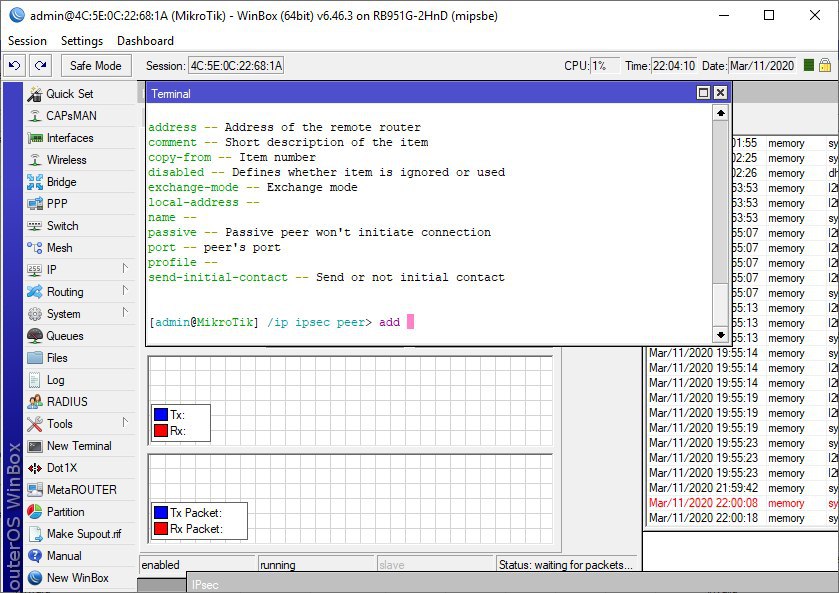This screenshot has height=593, width=839.
Task: Click Terminal scrollbar down arrow
Action: point(721,335)
